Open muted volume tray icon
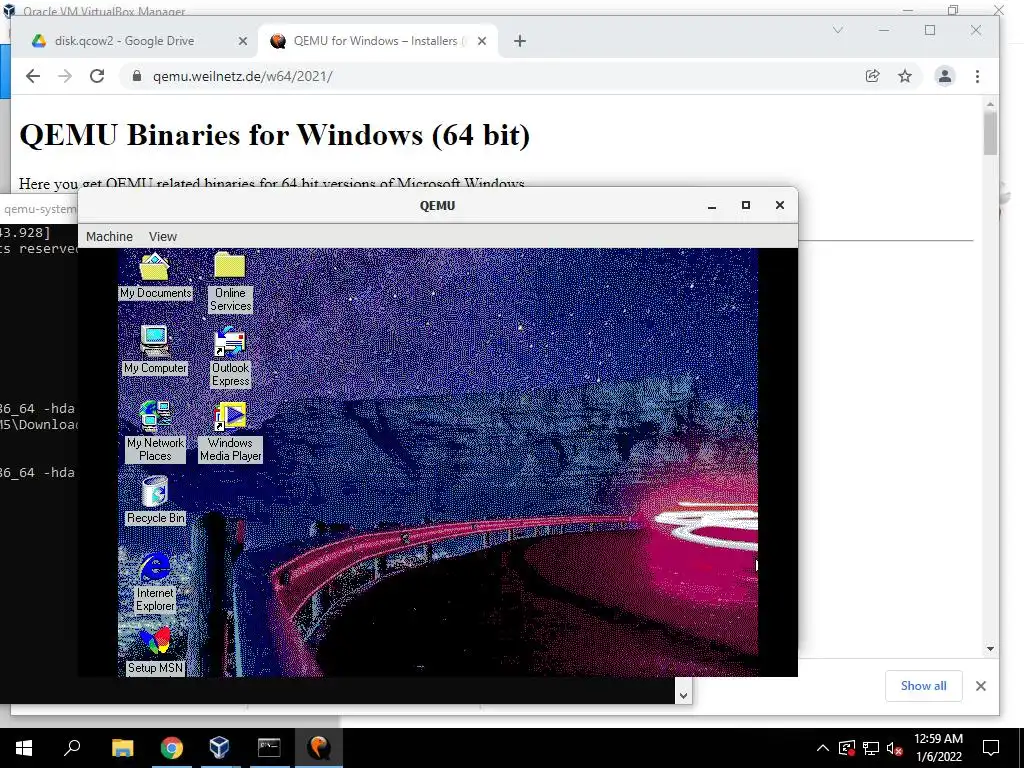The image size is (1024, 768). point(895,748)
